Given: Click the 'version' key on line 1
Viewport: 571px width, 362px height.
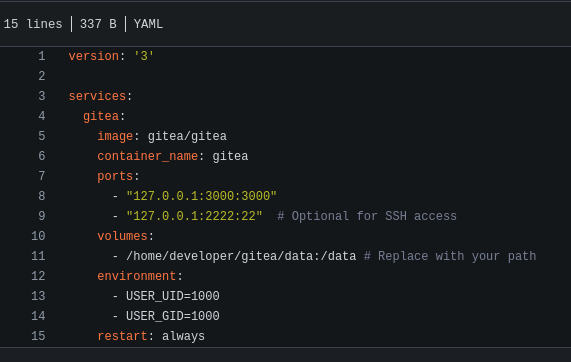Looking at the screenshot, I should pos(94,56).
